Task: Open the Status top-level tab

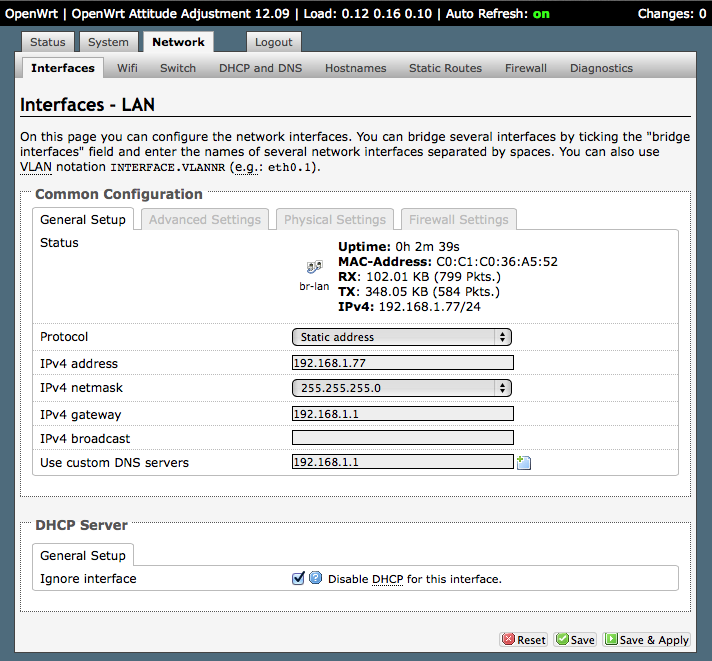Action: point(48,42)
